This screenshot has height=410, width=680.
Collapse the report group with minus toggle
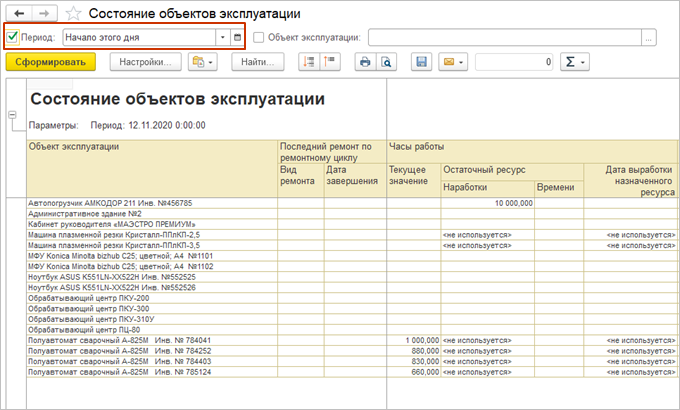click(12, 116)
